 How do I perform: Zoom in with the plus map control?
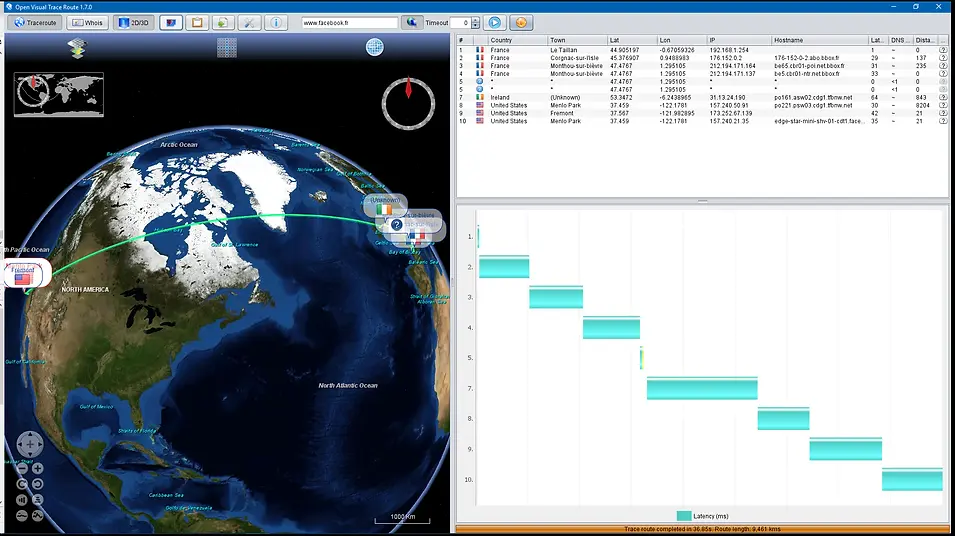37,468
